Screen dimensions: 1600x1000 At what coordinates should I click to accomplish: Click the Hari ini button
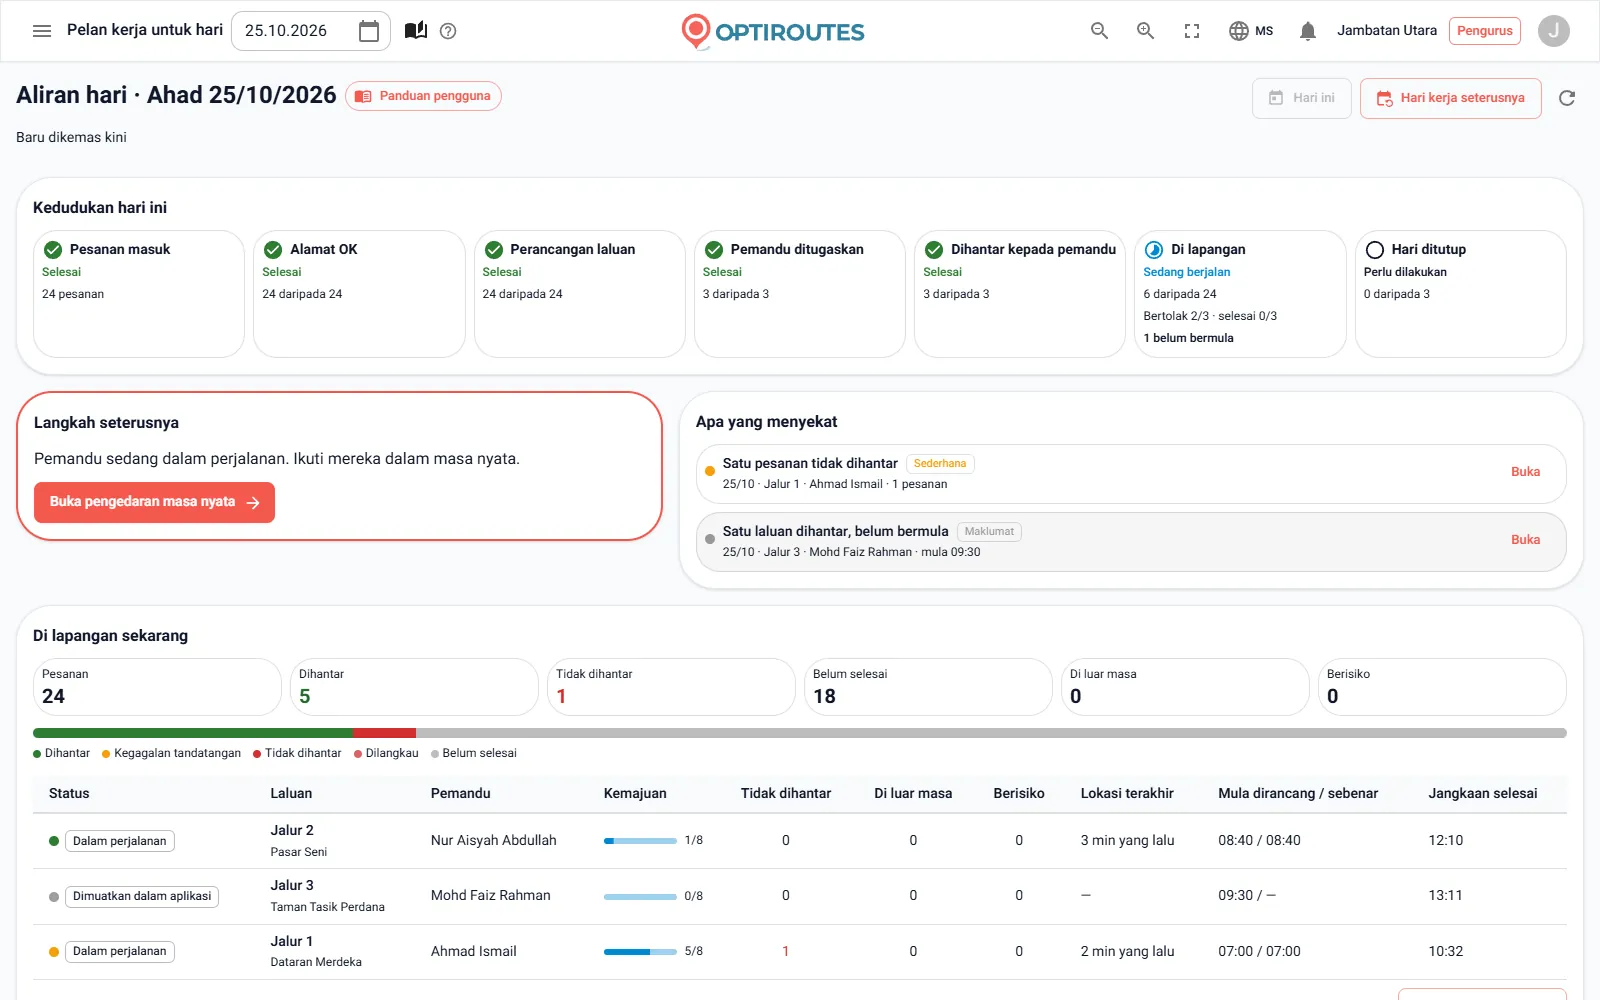1302,98
